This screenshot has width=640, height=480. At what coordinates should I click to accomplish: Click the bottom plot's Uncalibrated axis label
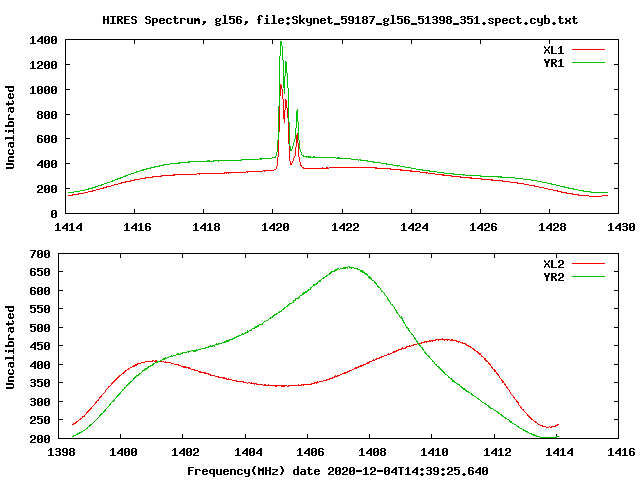coord(10,347)
